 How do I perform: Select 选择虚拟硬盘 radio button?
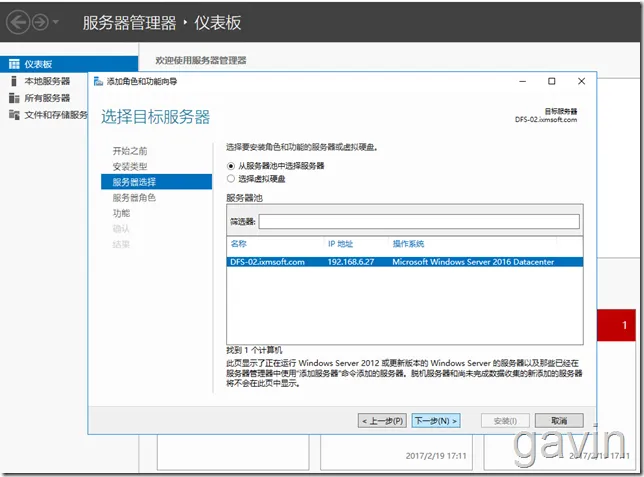tap(231, 178)
